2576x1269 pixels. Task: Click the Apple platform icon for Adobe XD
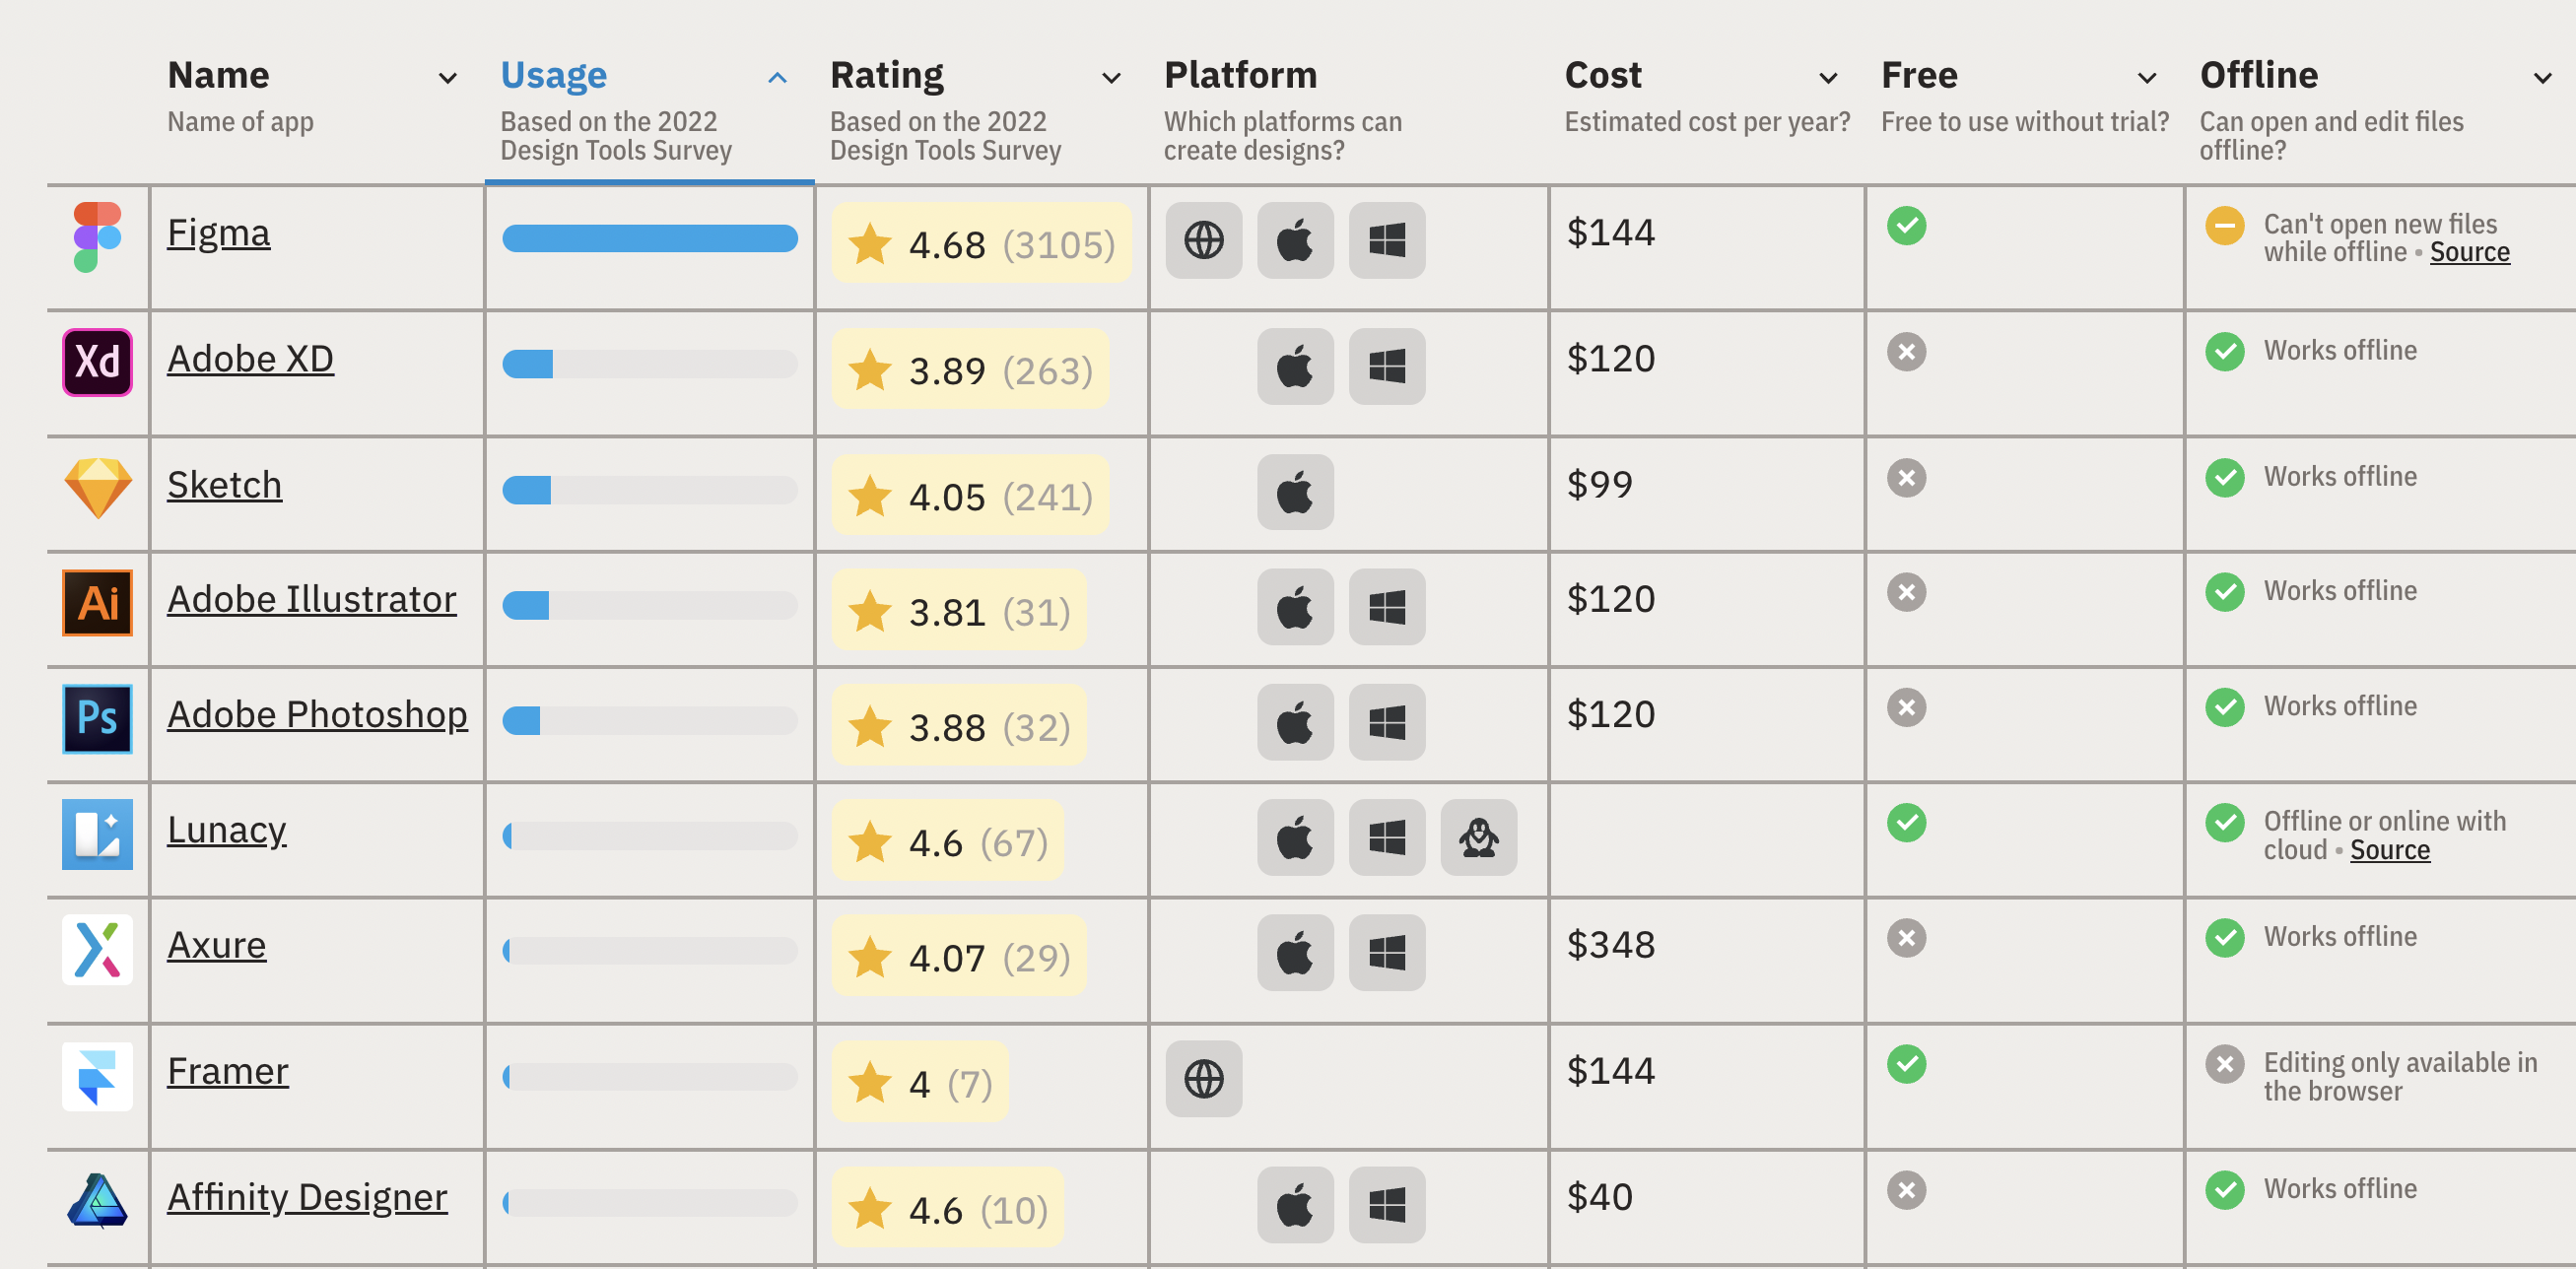1295,366
